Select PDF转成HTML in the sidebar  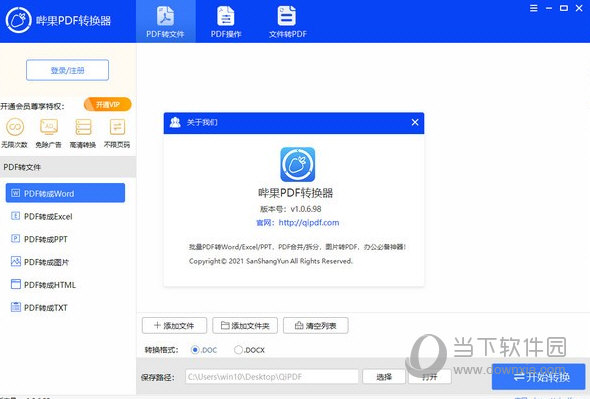point(65,285)
